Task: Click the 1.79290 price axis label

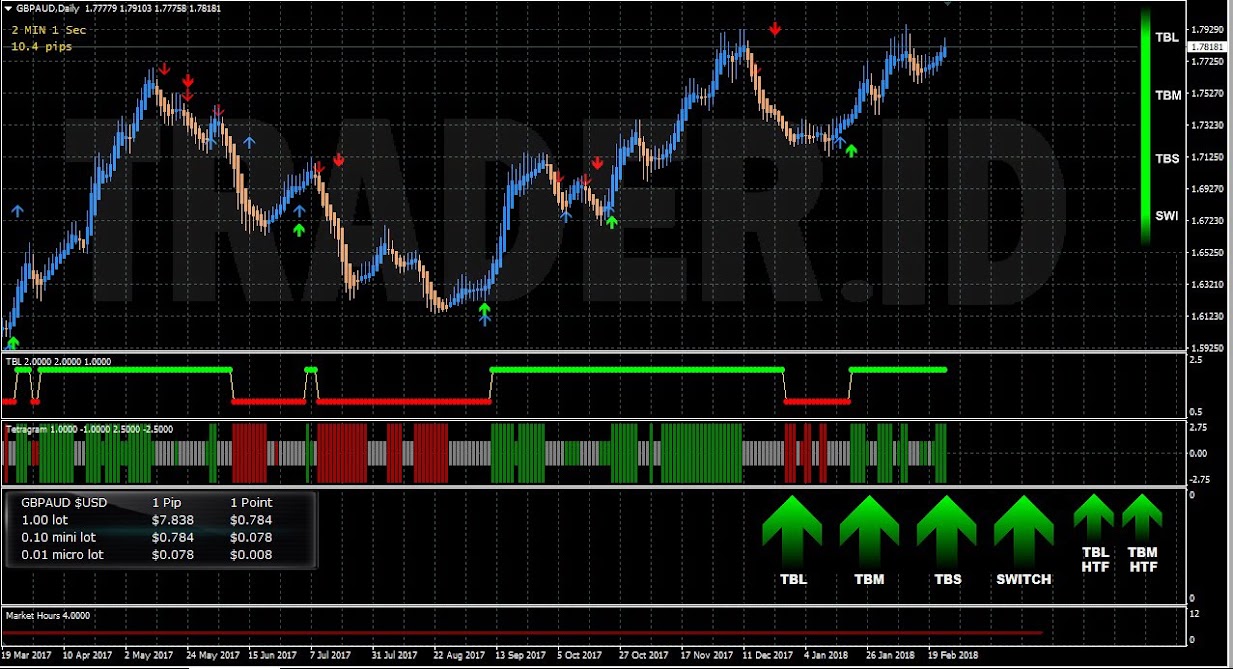Action: (1208, 30)
